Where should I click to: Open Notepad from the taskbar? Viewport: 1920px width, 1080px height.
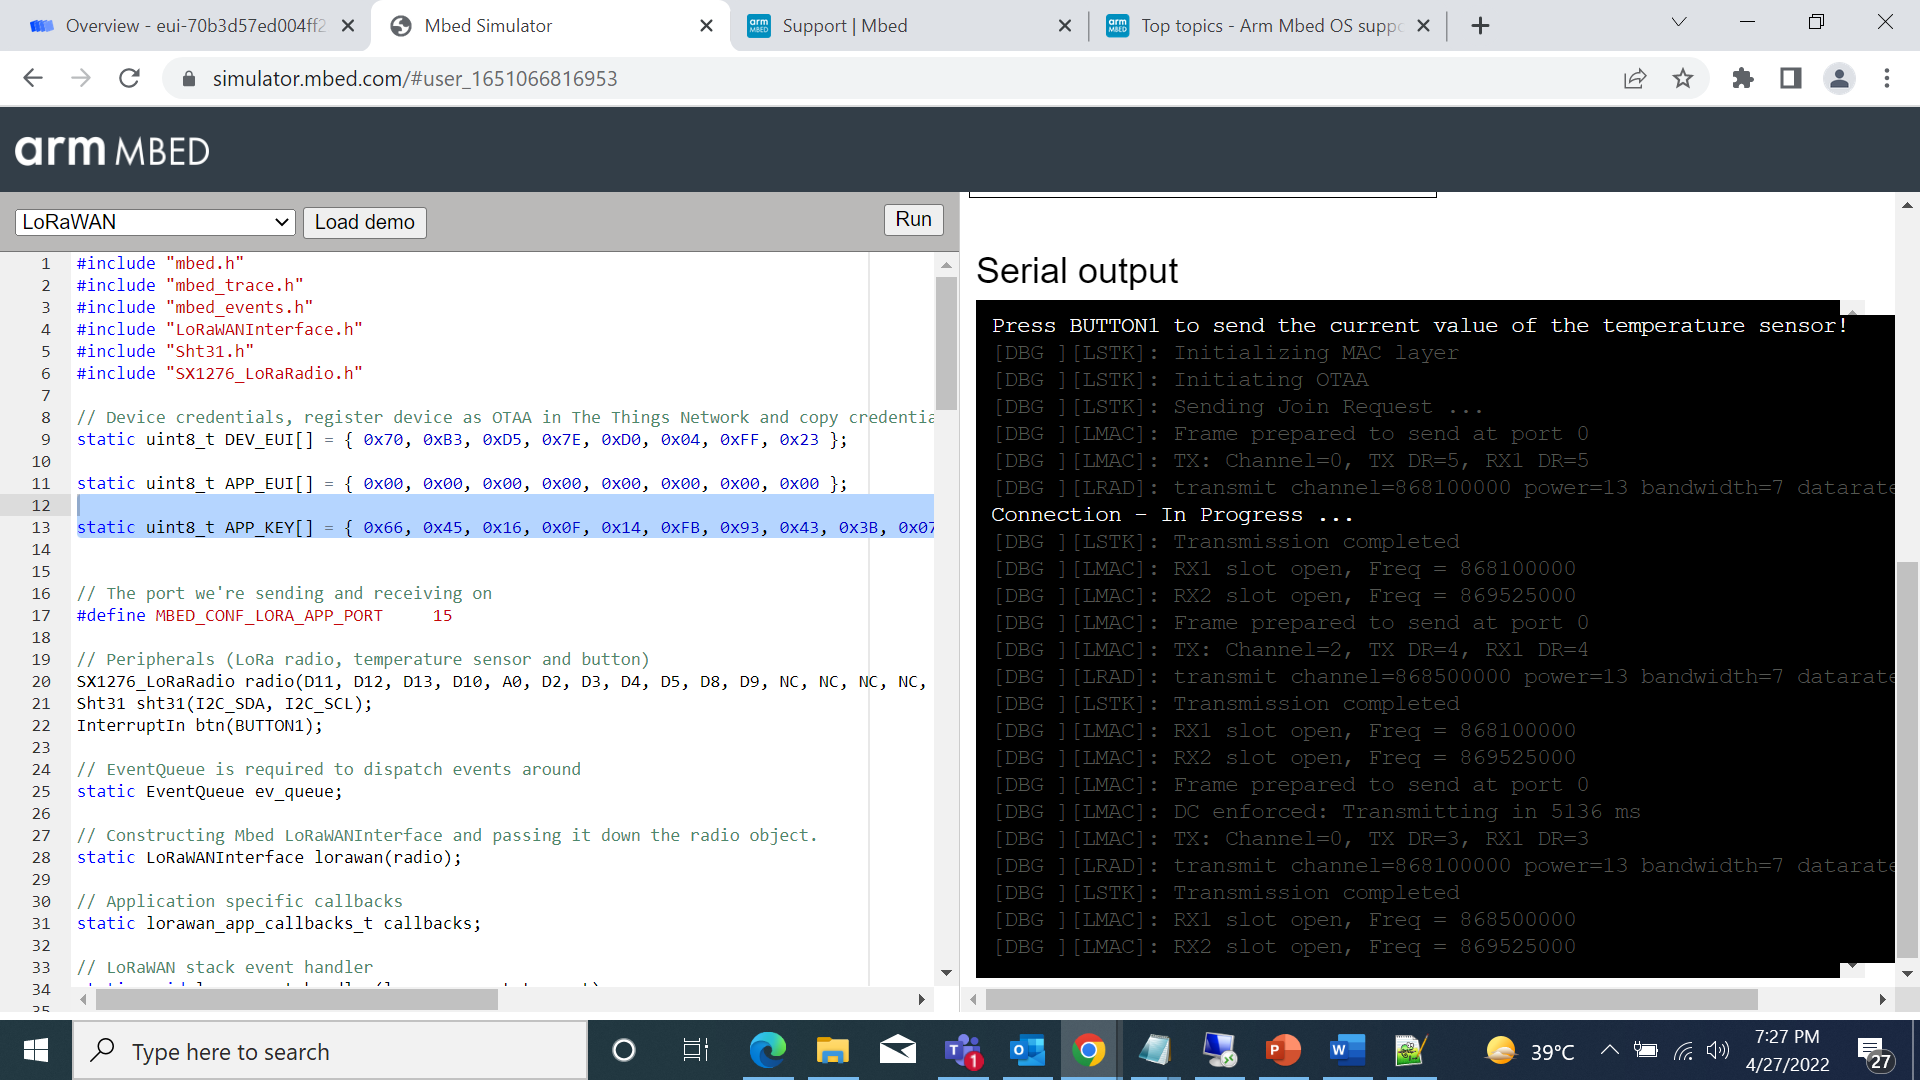click(x=1155, y=1051)
